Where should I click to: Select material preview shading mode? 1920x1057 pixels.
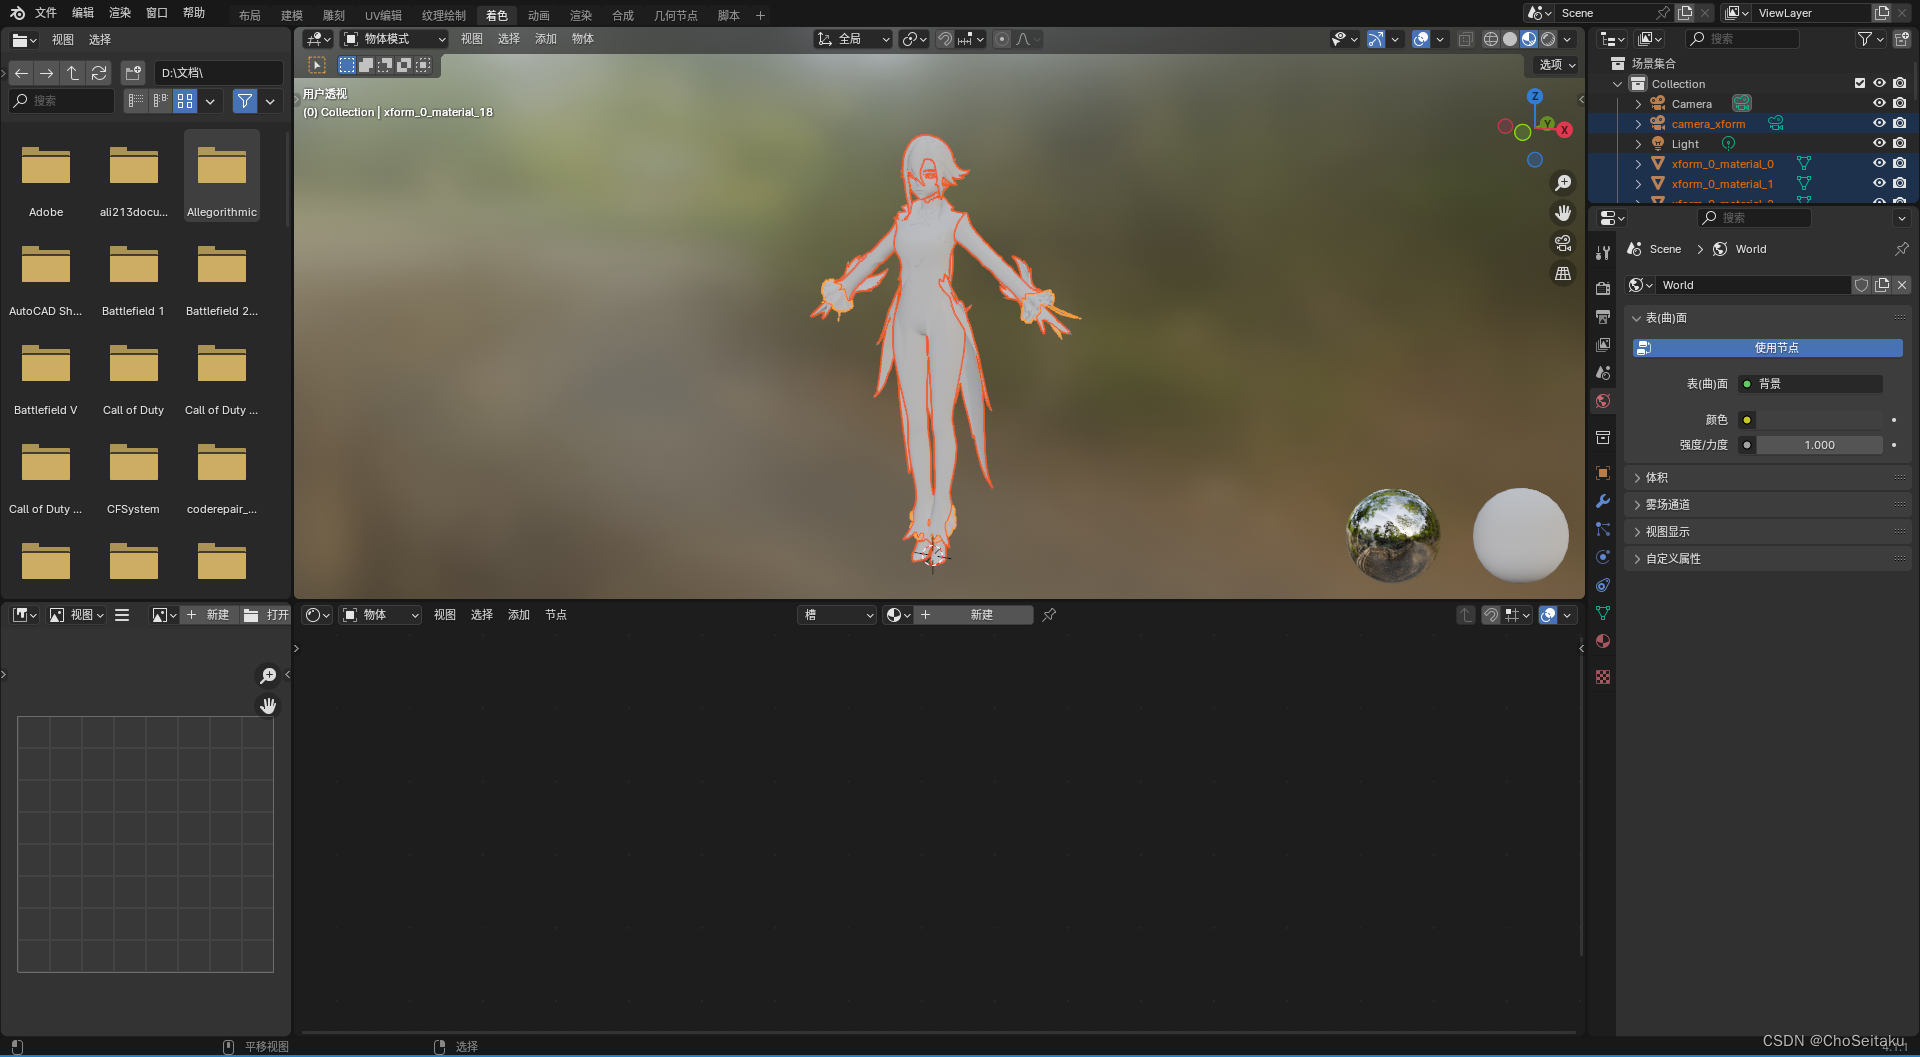(x=1529, y=39)
